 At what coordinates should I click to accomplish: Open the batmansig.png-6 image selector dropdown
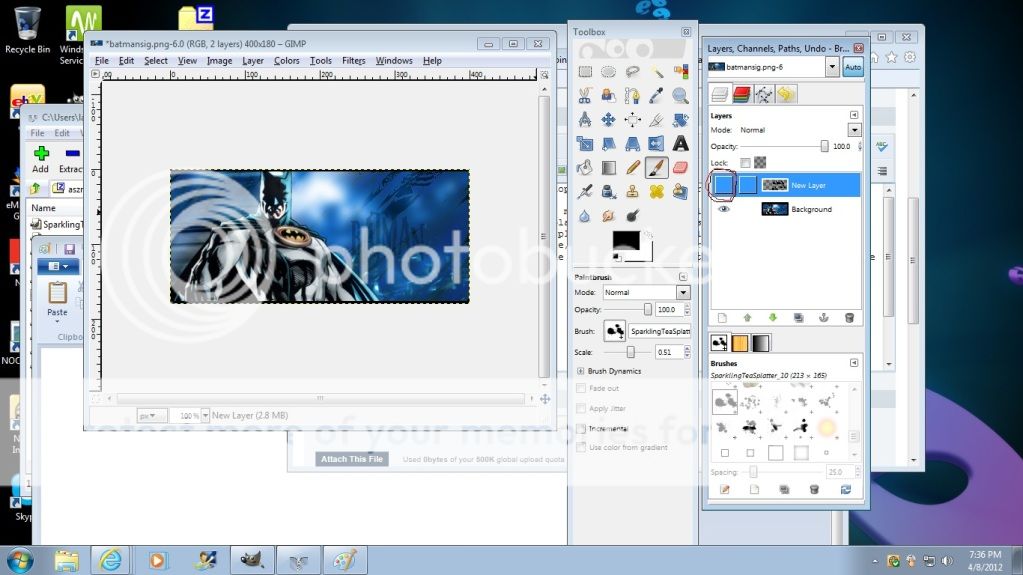click(832, 67)
